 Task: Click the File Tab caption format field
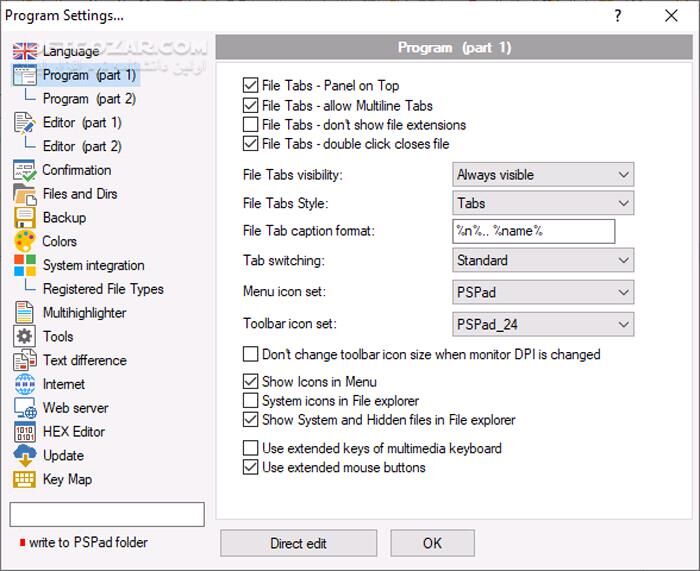point(533,232)
